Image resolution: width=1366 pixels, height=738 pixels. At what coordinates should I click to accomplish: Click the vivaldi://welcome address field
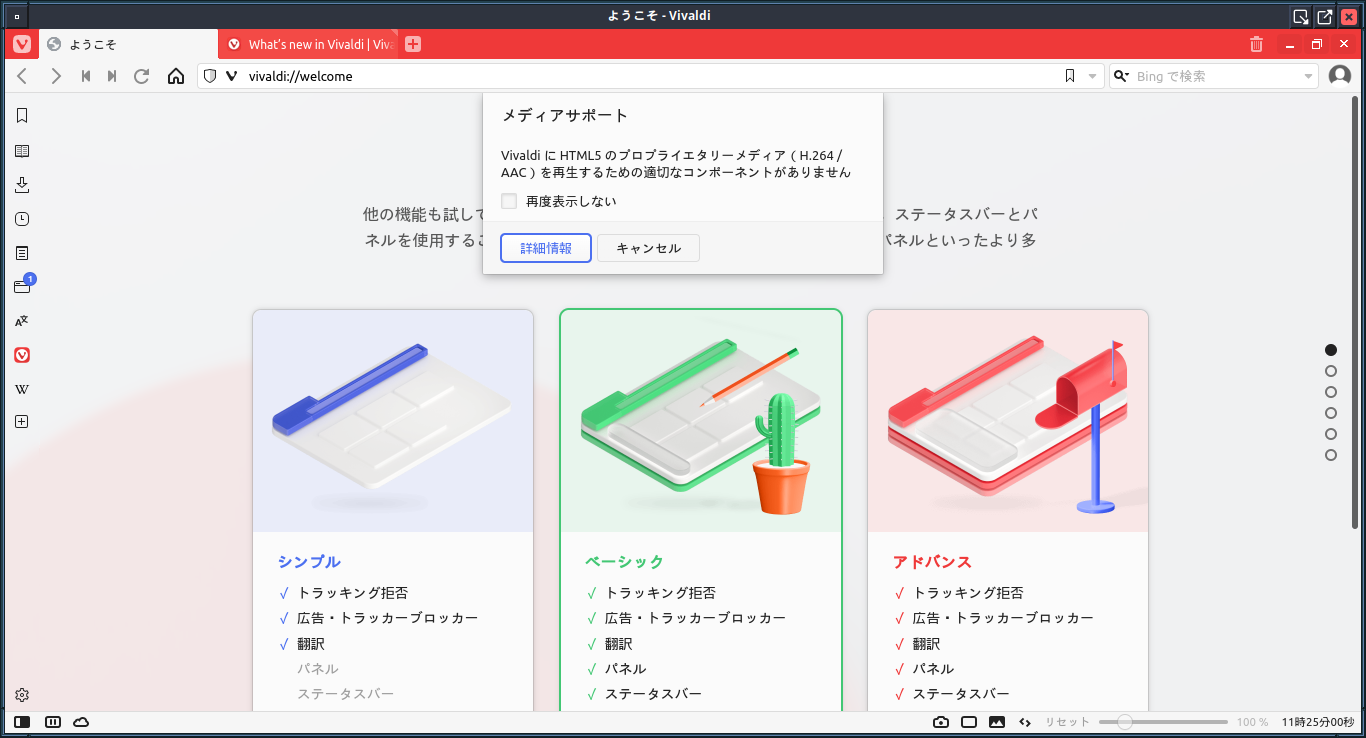pos(650,76)
